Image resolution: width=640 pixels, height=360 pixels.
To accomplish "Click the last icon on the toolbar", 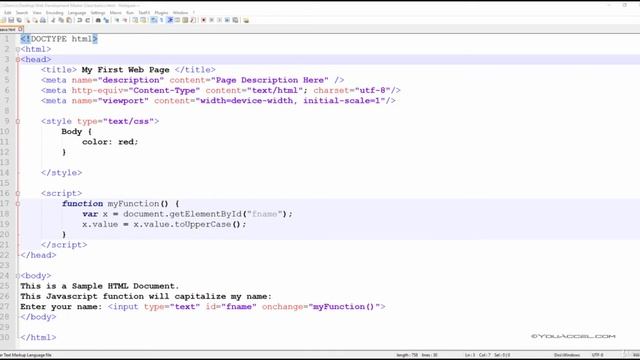I will tap(246, 20).
